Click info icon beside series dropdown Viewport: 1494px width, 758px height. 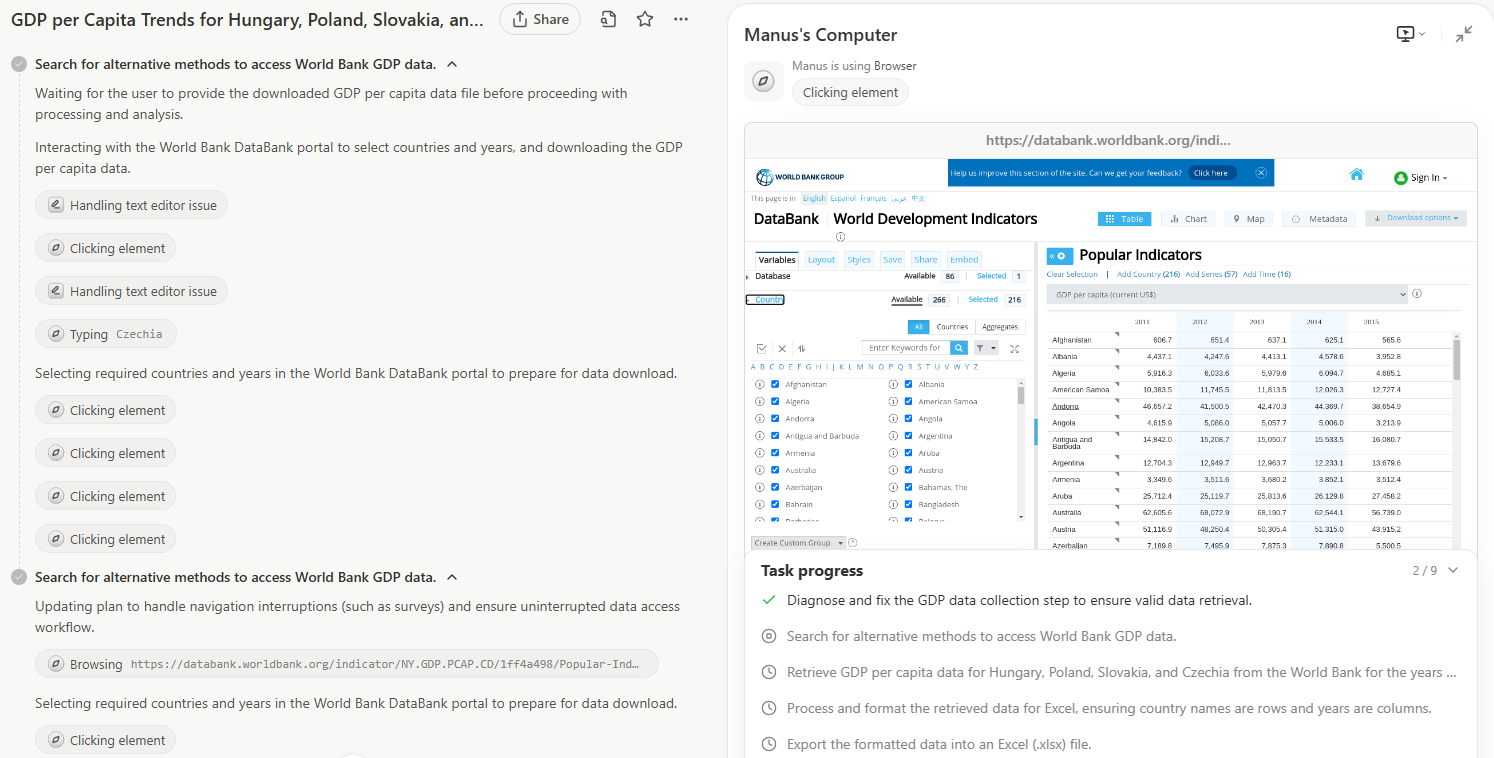click(x=1418, y=294)
